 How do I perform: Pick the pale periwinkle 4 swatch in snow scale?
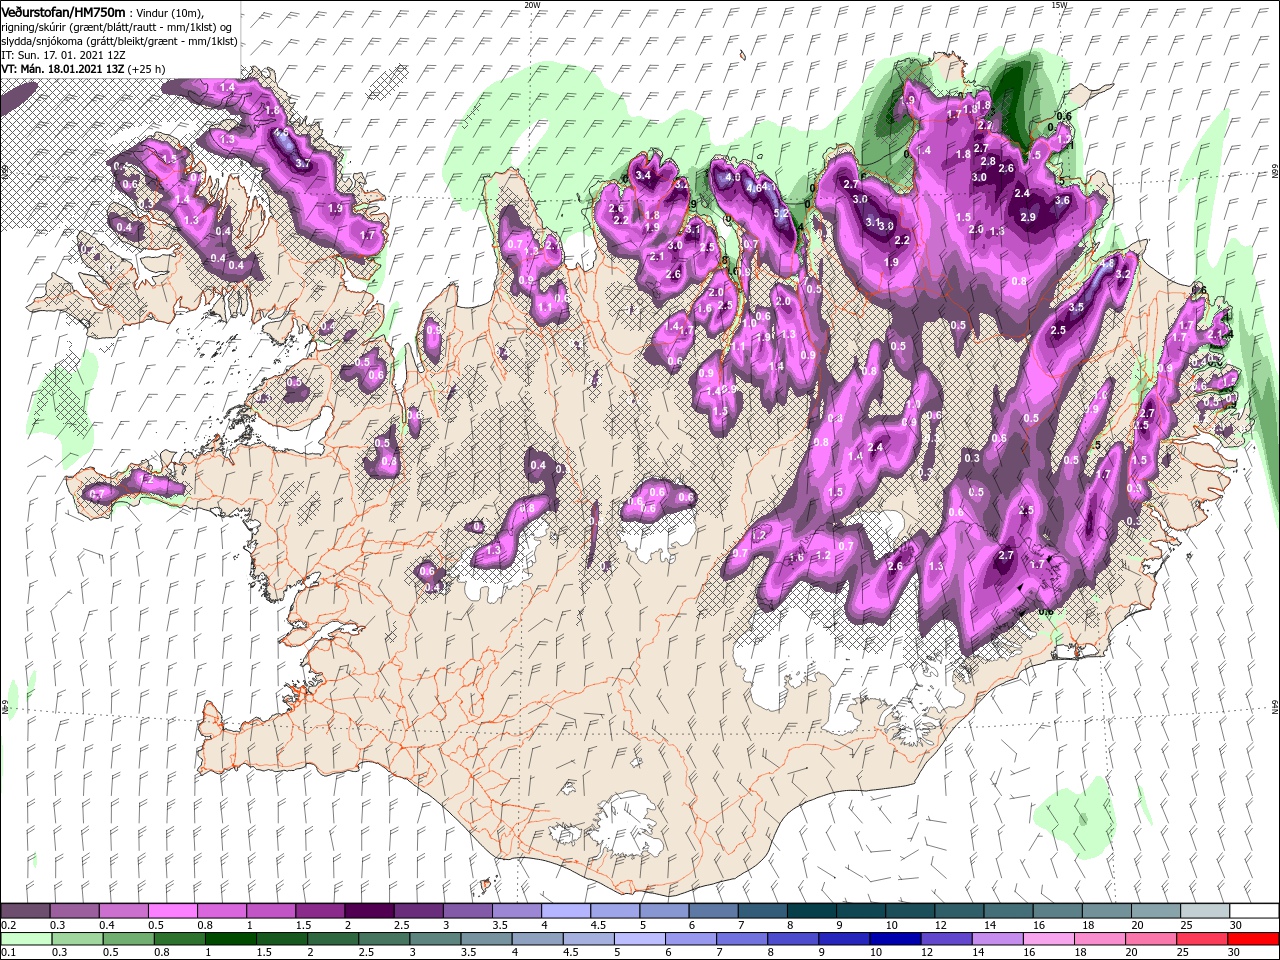(565, 911)
